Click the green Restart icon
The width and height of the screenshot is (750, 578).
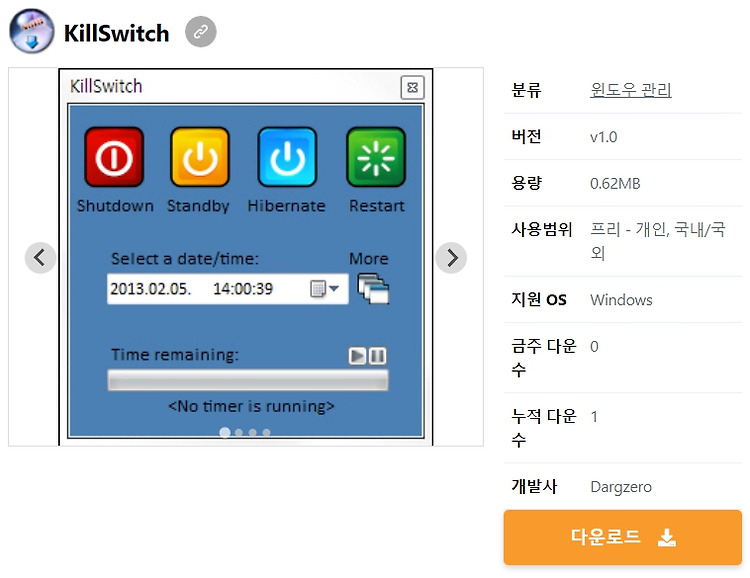(375, 157)
